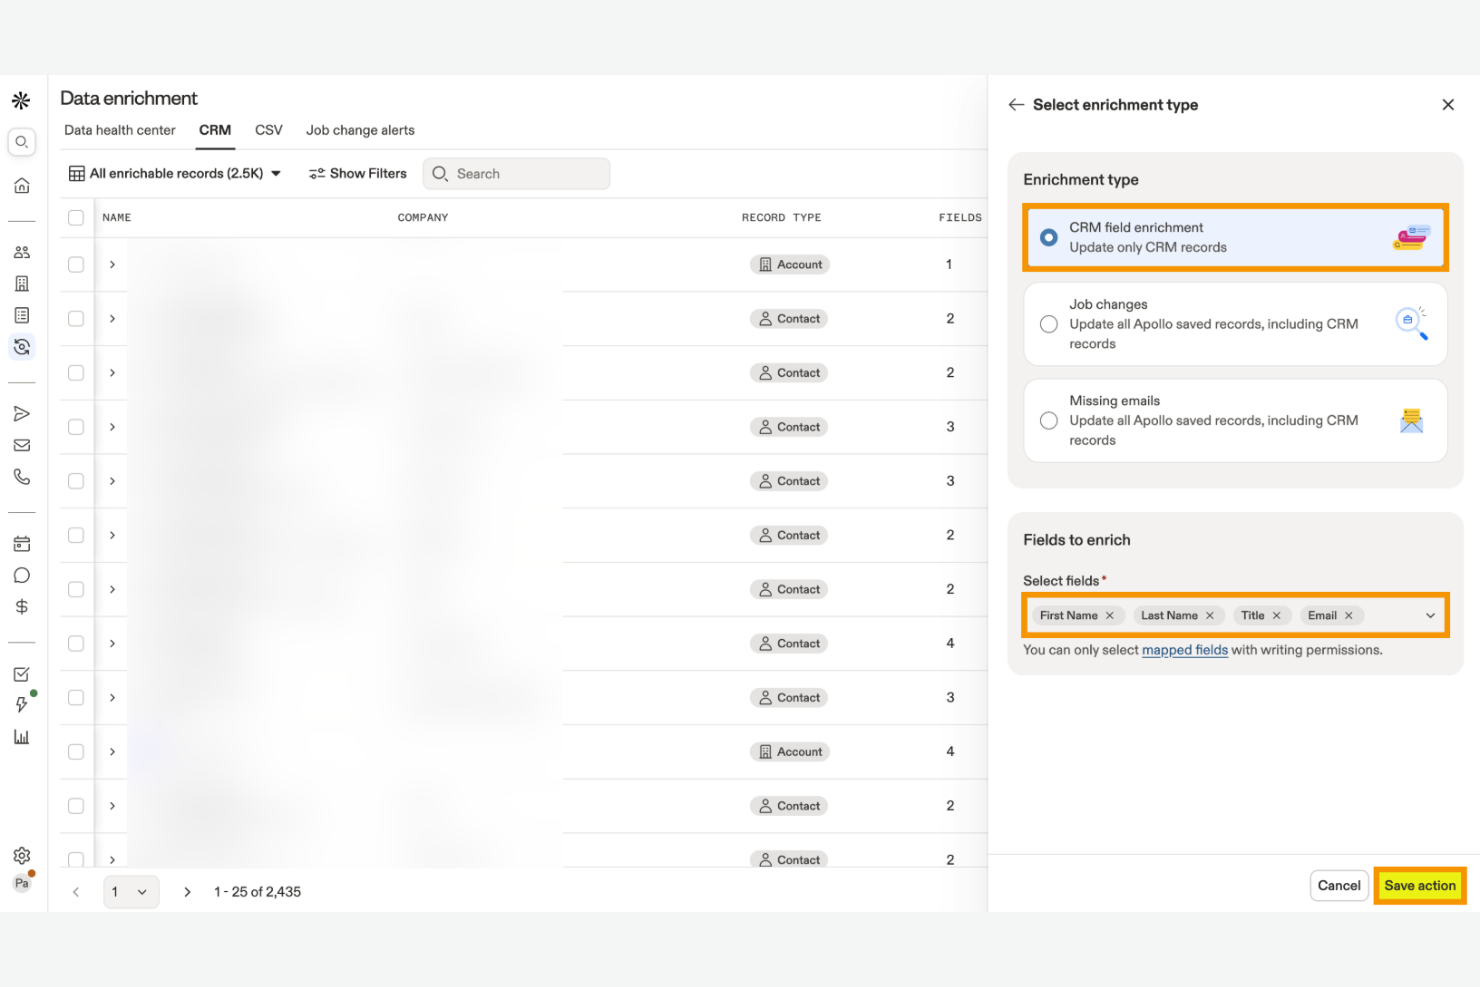Expand the Select fields dropdown
This screenshot has height=987, width=1480.
(x=1430, y=615)
